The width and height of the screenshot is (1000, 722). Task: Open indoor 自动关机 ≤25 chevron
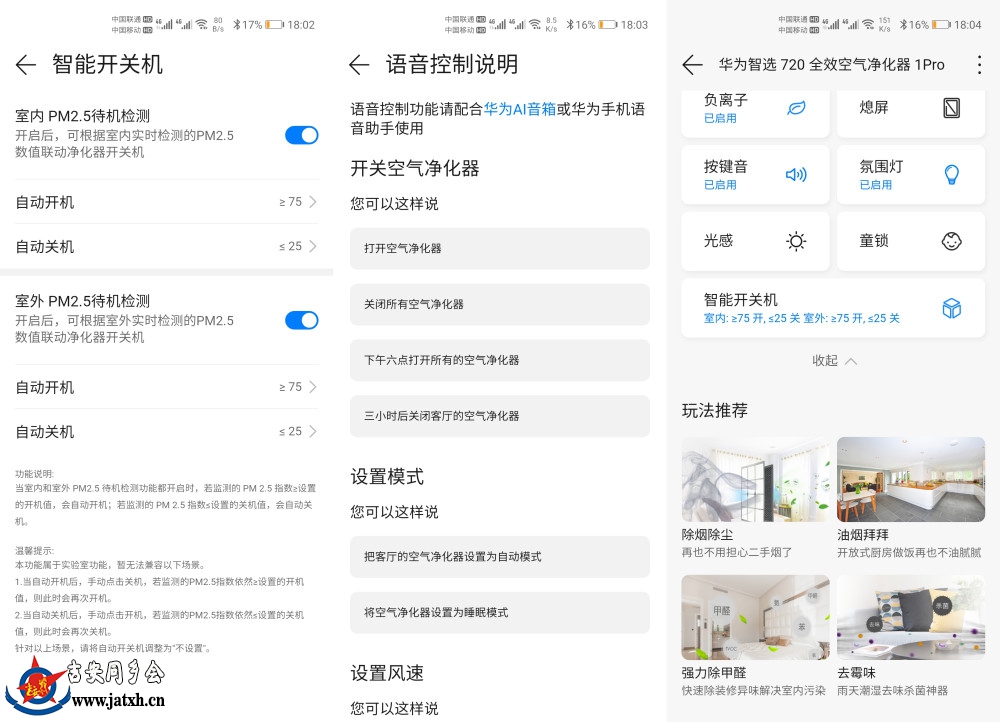312,246
